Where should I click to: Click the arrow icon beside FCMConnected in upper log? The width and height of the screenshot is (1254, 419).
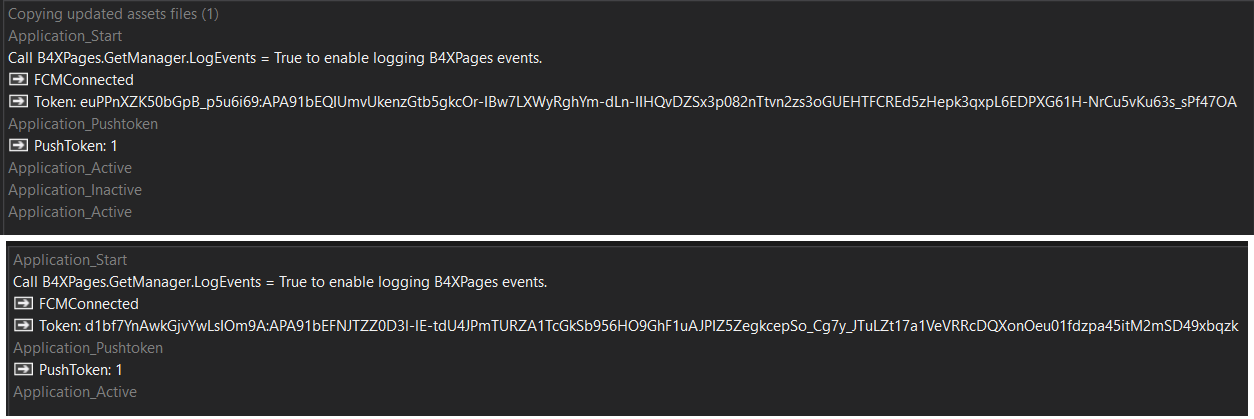18,80
